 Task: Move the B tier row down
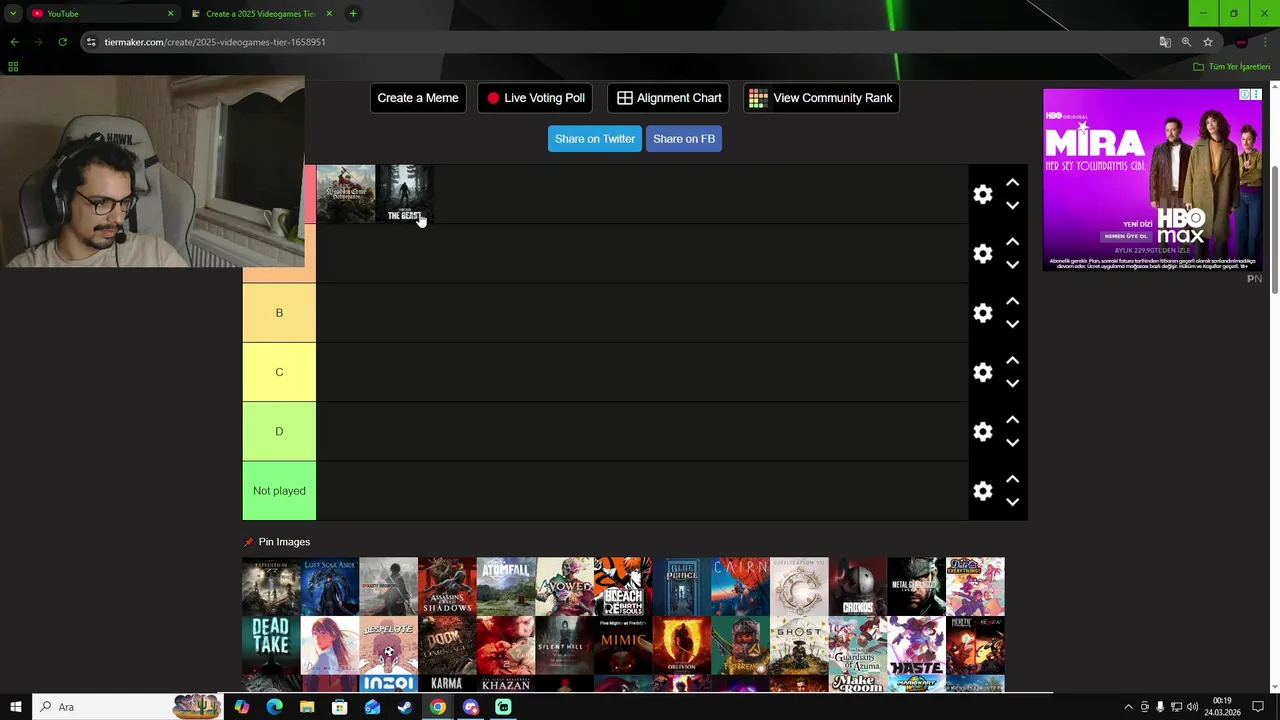[x=1012, y=324]
